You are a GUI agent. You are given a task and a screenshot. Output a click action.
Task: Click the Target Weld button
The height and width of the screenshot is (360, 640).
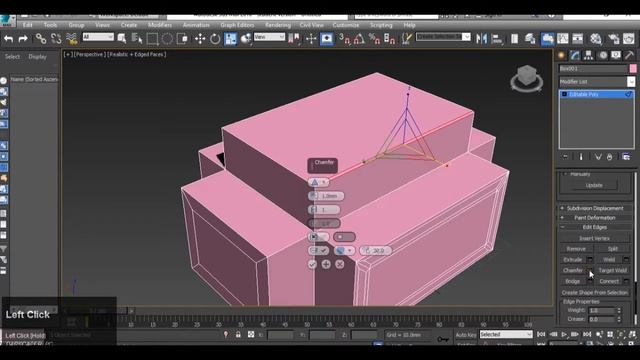(x=612, y=270)
